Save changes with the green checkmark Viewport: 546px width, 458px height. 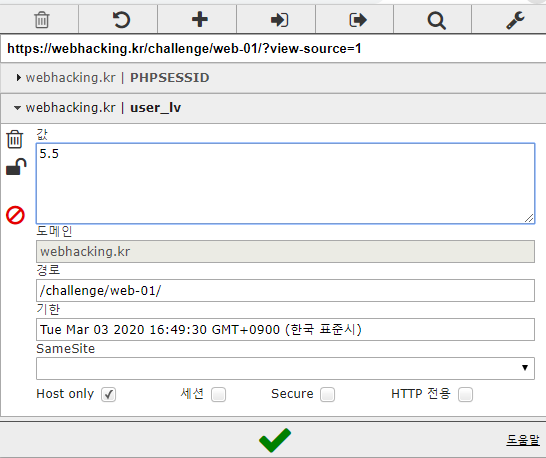[275, 440]
